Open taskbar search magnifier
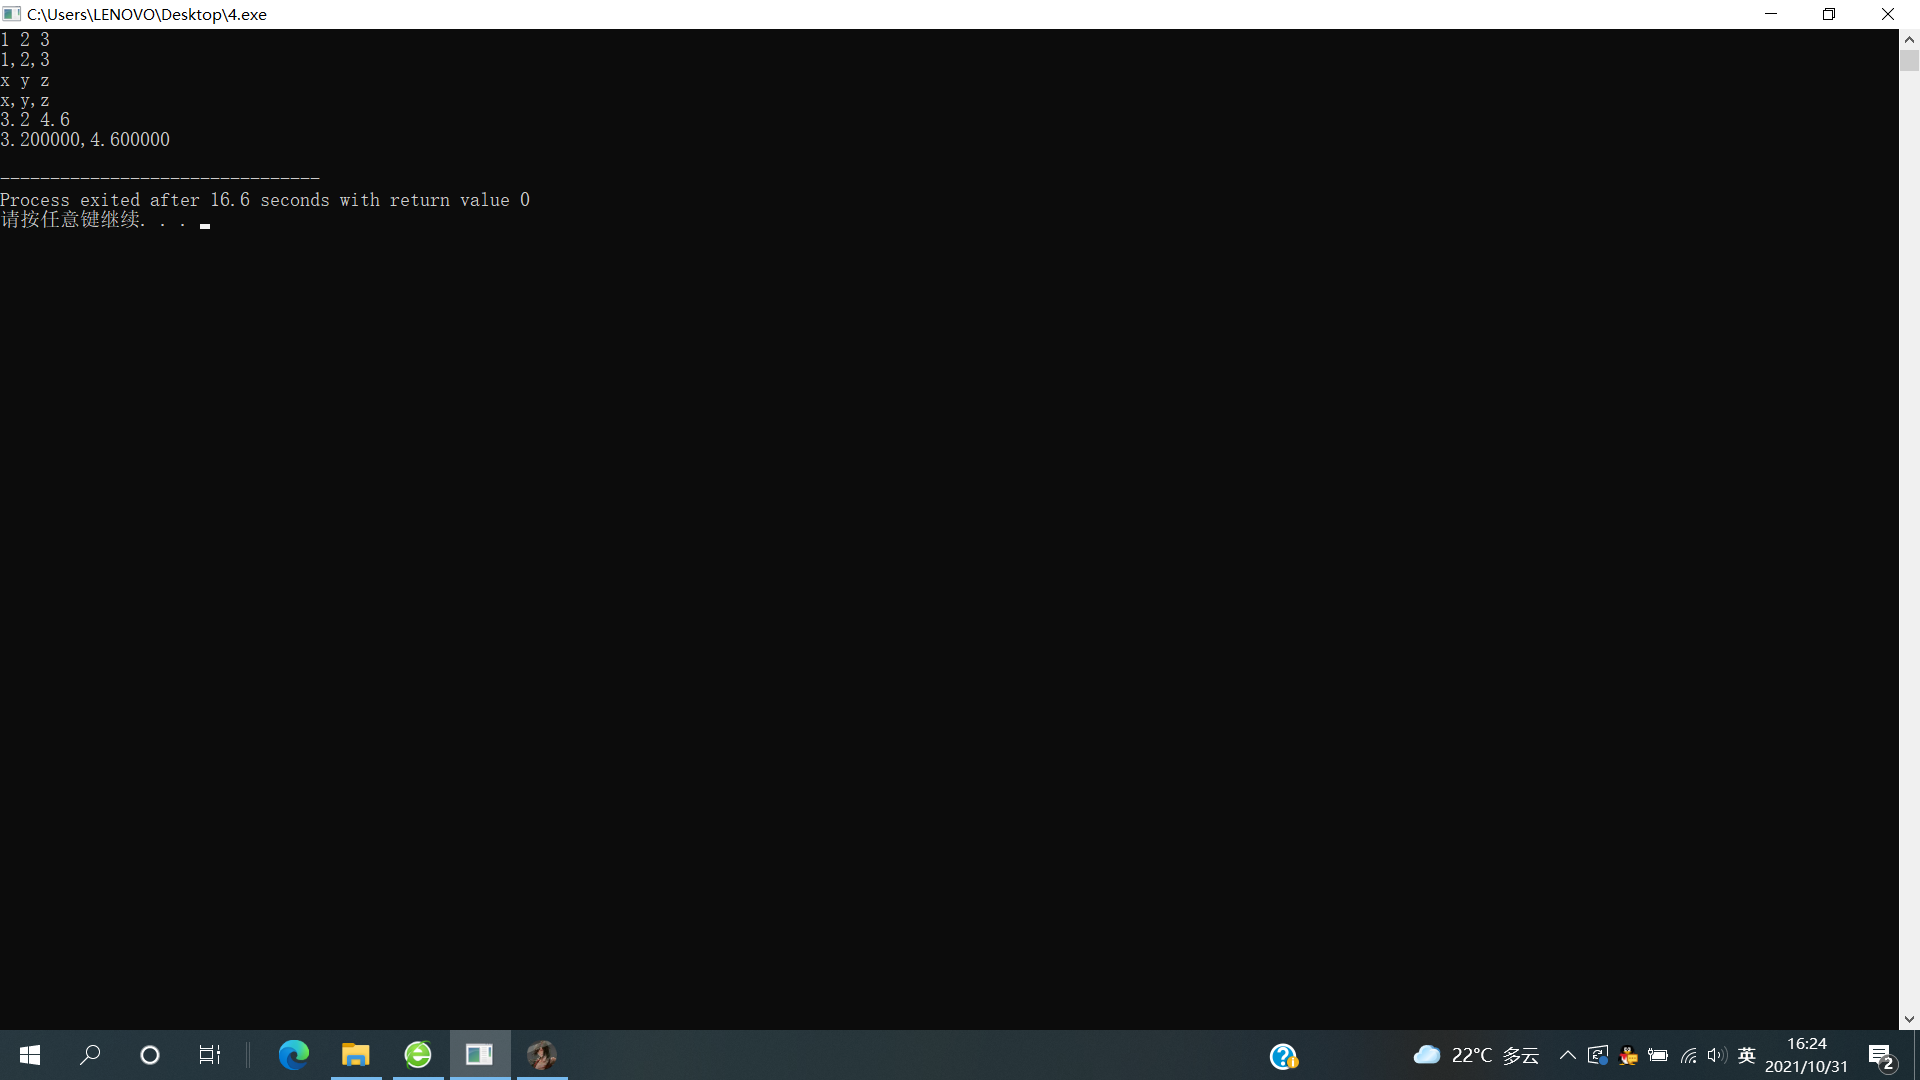The height and width of the screenshot is (1080, 1920). point(90,1055)
